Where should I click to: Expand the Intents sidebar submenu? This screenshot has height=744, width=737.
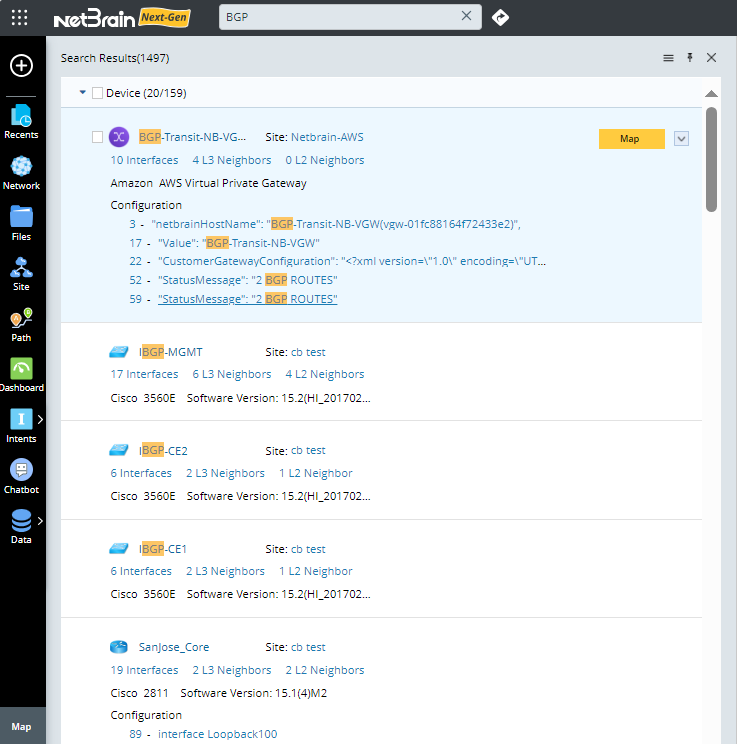pos(40,419)
